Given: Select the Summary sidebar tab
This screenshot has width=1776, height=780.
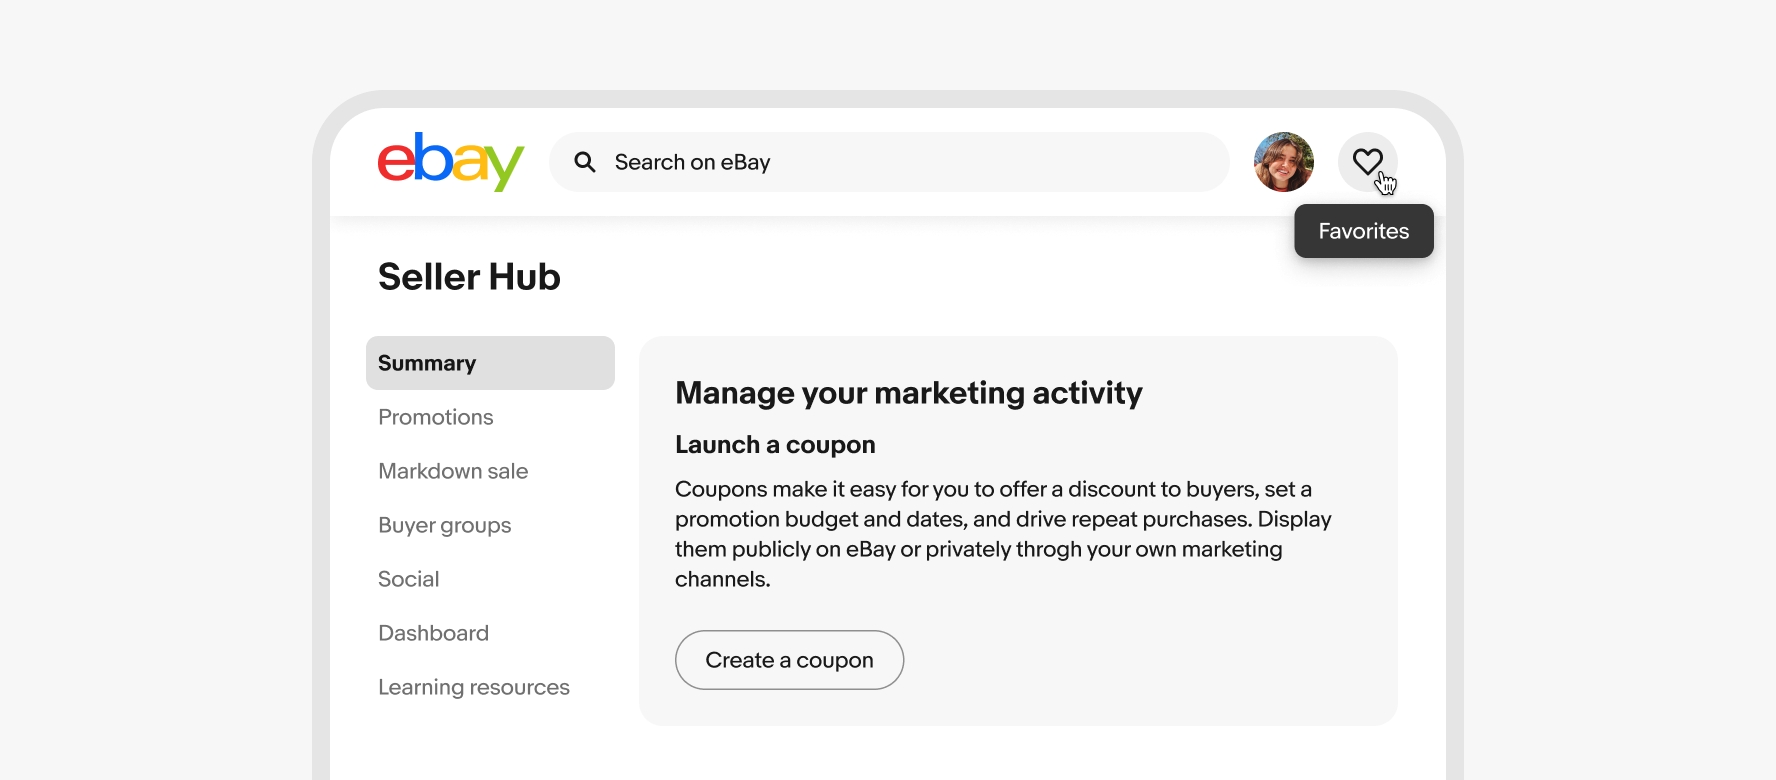Looking at the screenshot, I should [490, 363].
